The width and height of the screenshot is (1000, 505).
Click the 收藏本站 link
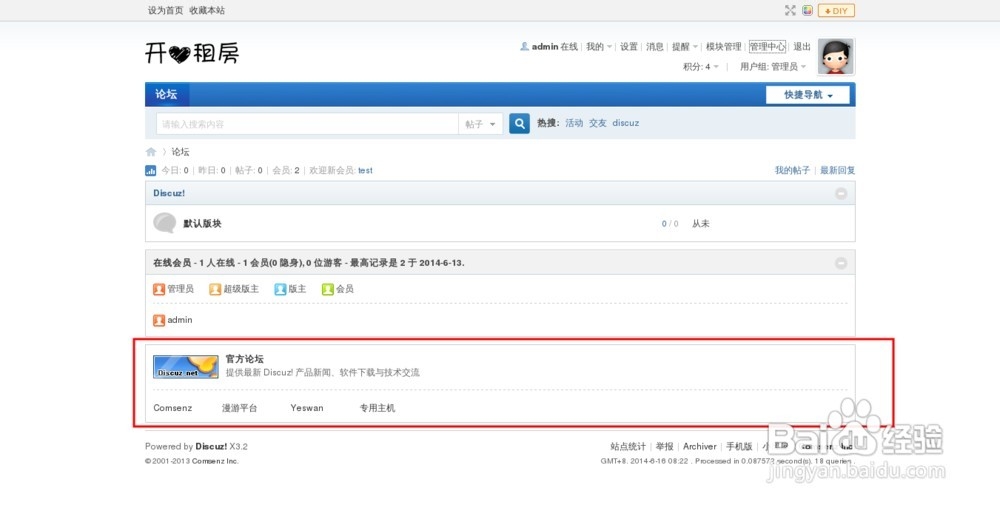207,10
